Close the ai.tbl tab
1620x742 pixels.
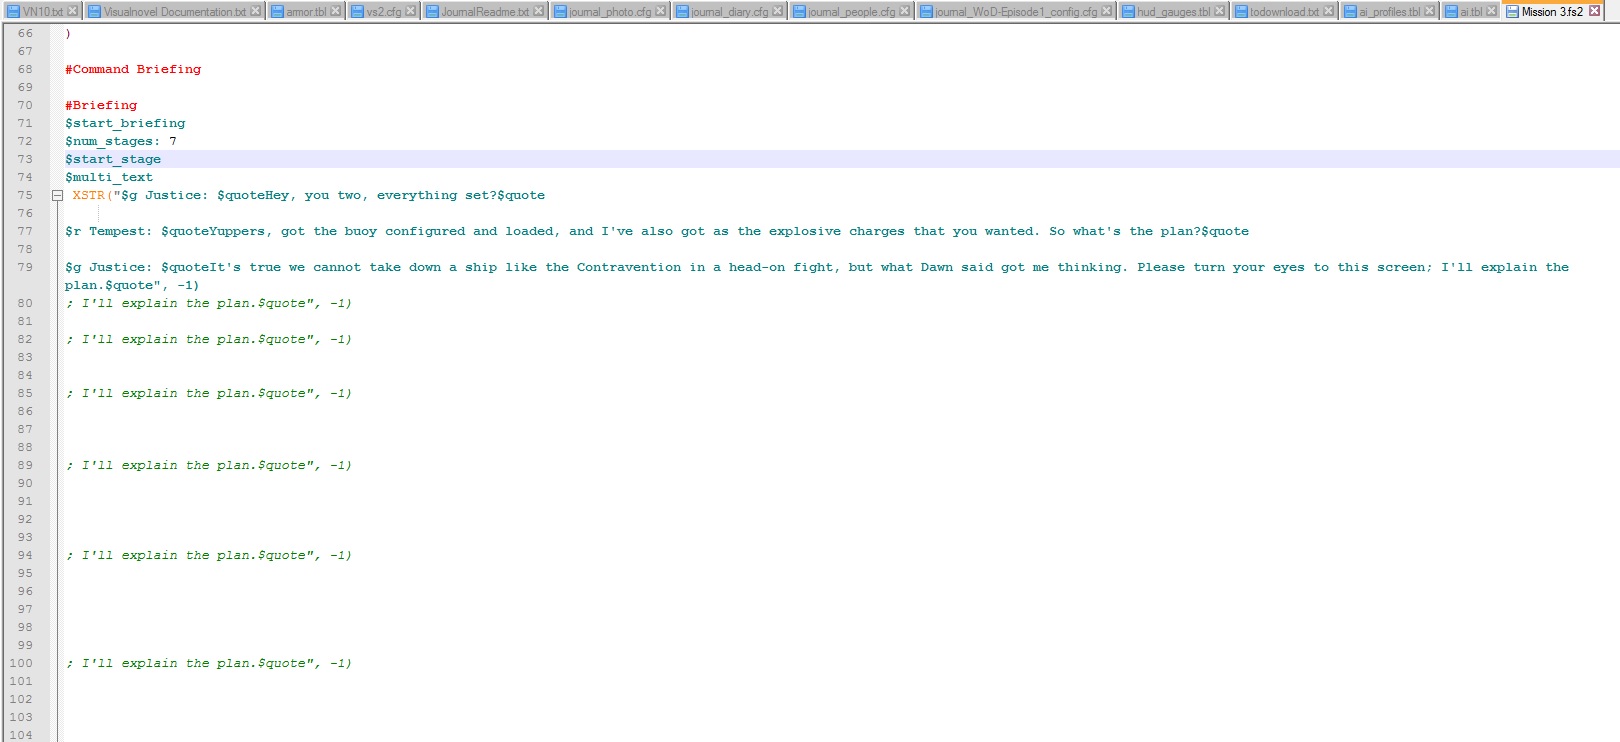click(x=1491, y=11)
